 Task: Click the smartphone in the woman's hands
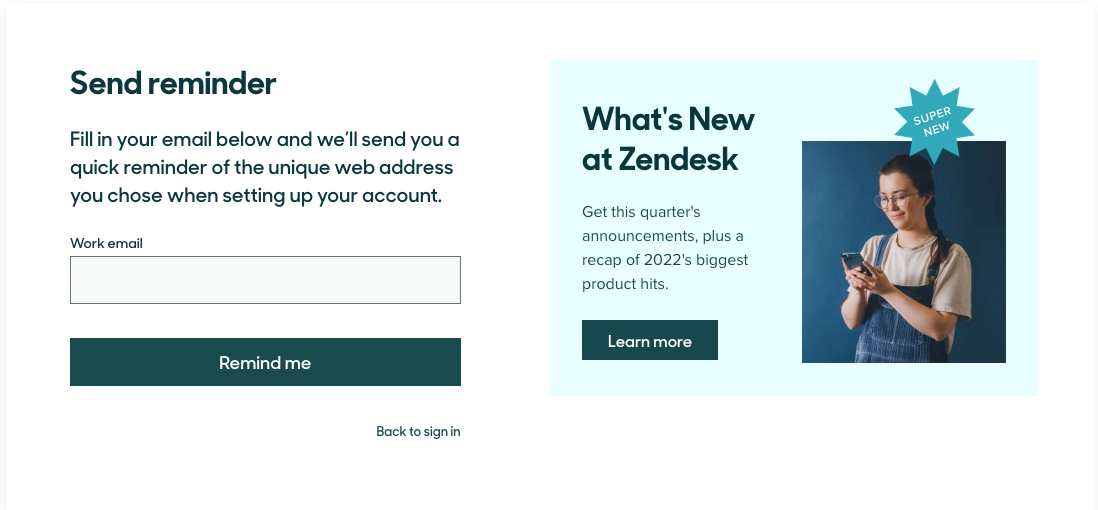tap(853, 263)
